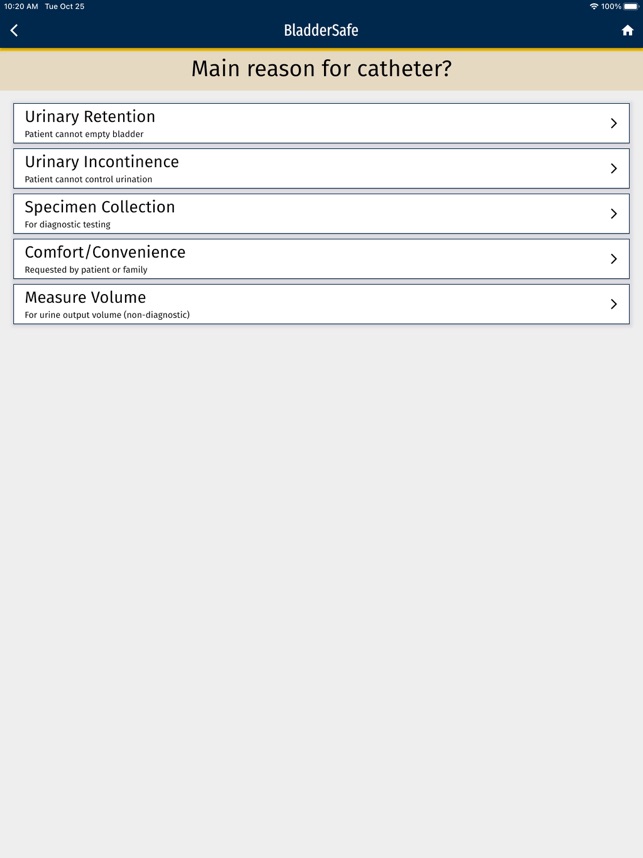Select Measure Volume for urine output

click(321, 303)
